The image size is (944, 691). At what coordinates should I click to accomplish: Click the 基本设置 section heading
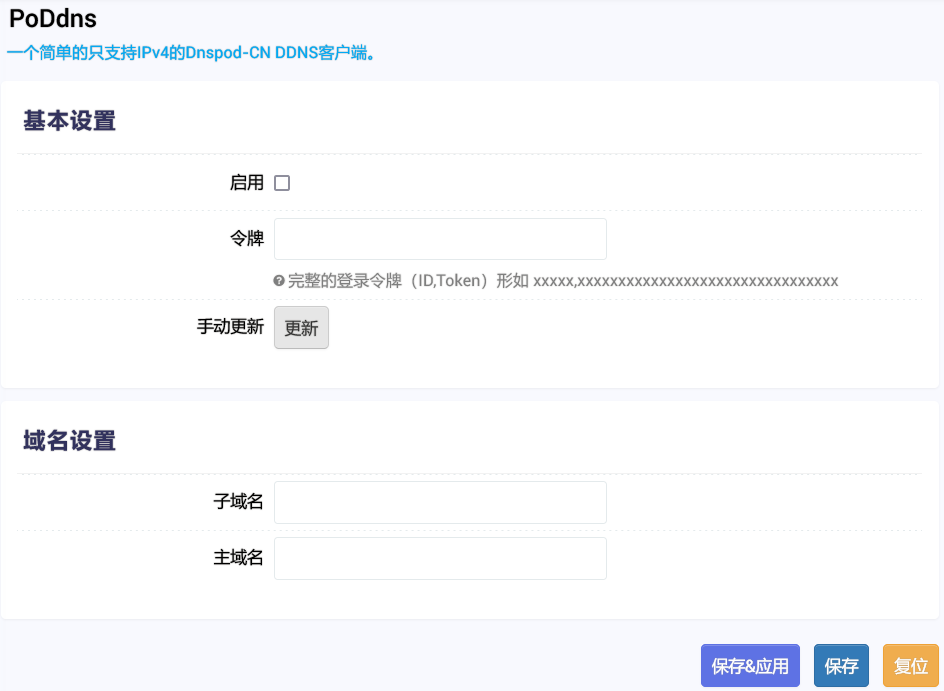(68, 118)
